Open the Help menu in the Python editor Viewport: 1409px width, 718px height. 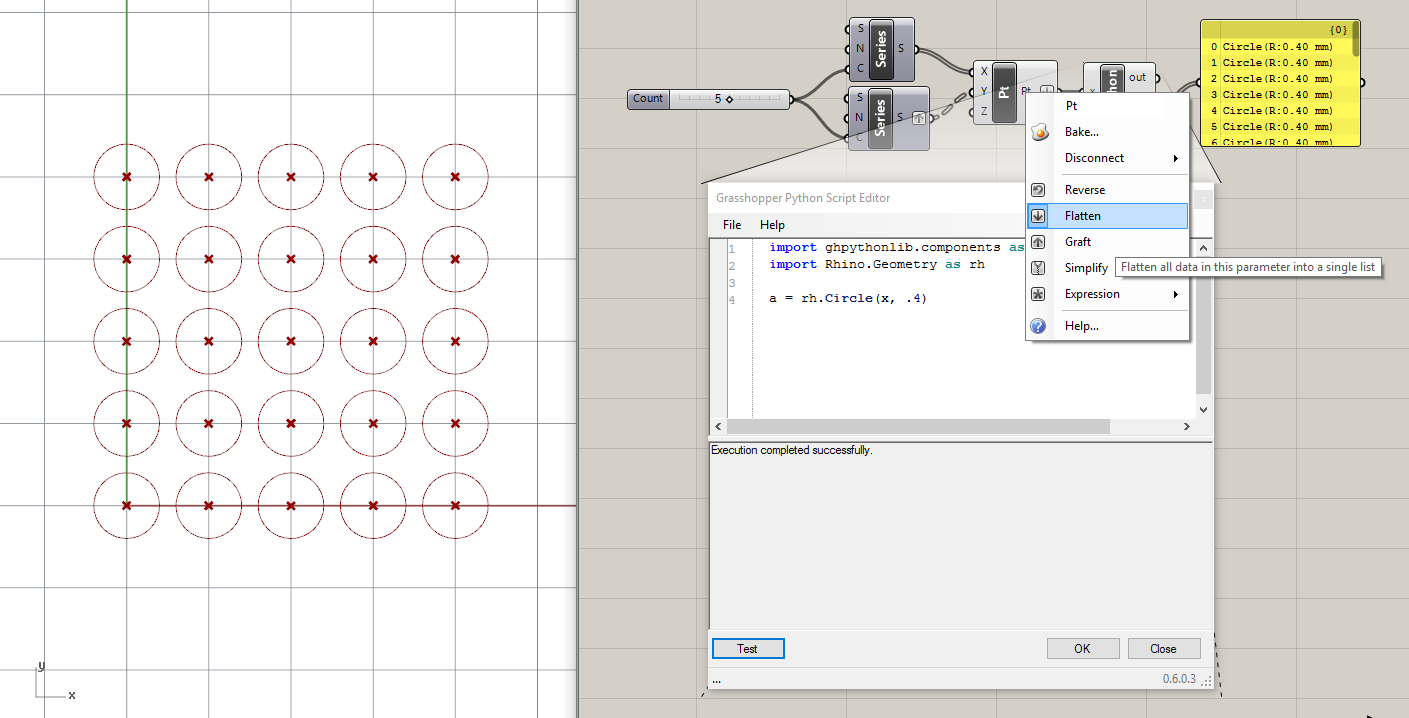pyautogui.click(x=772, y=224)
